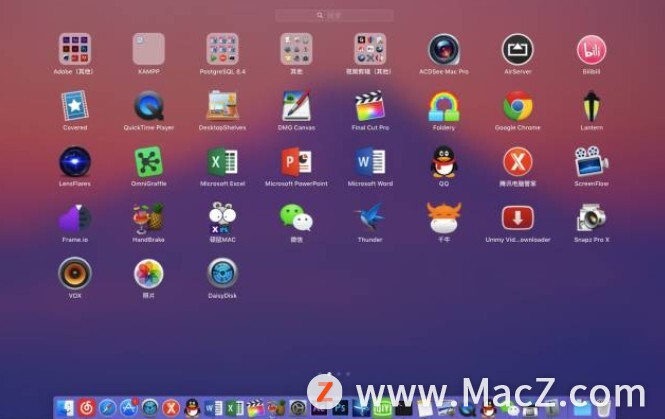This screenshot has width=665, height=419.
Task: Open HandBrake from the Launchpad grid
Action: (148, 218)
